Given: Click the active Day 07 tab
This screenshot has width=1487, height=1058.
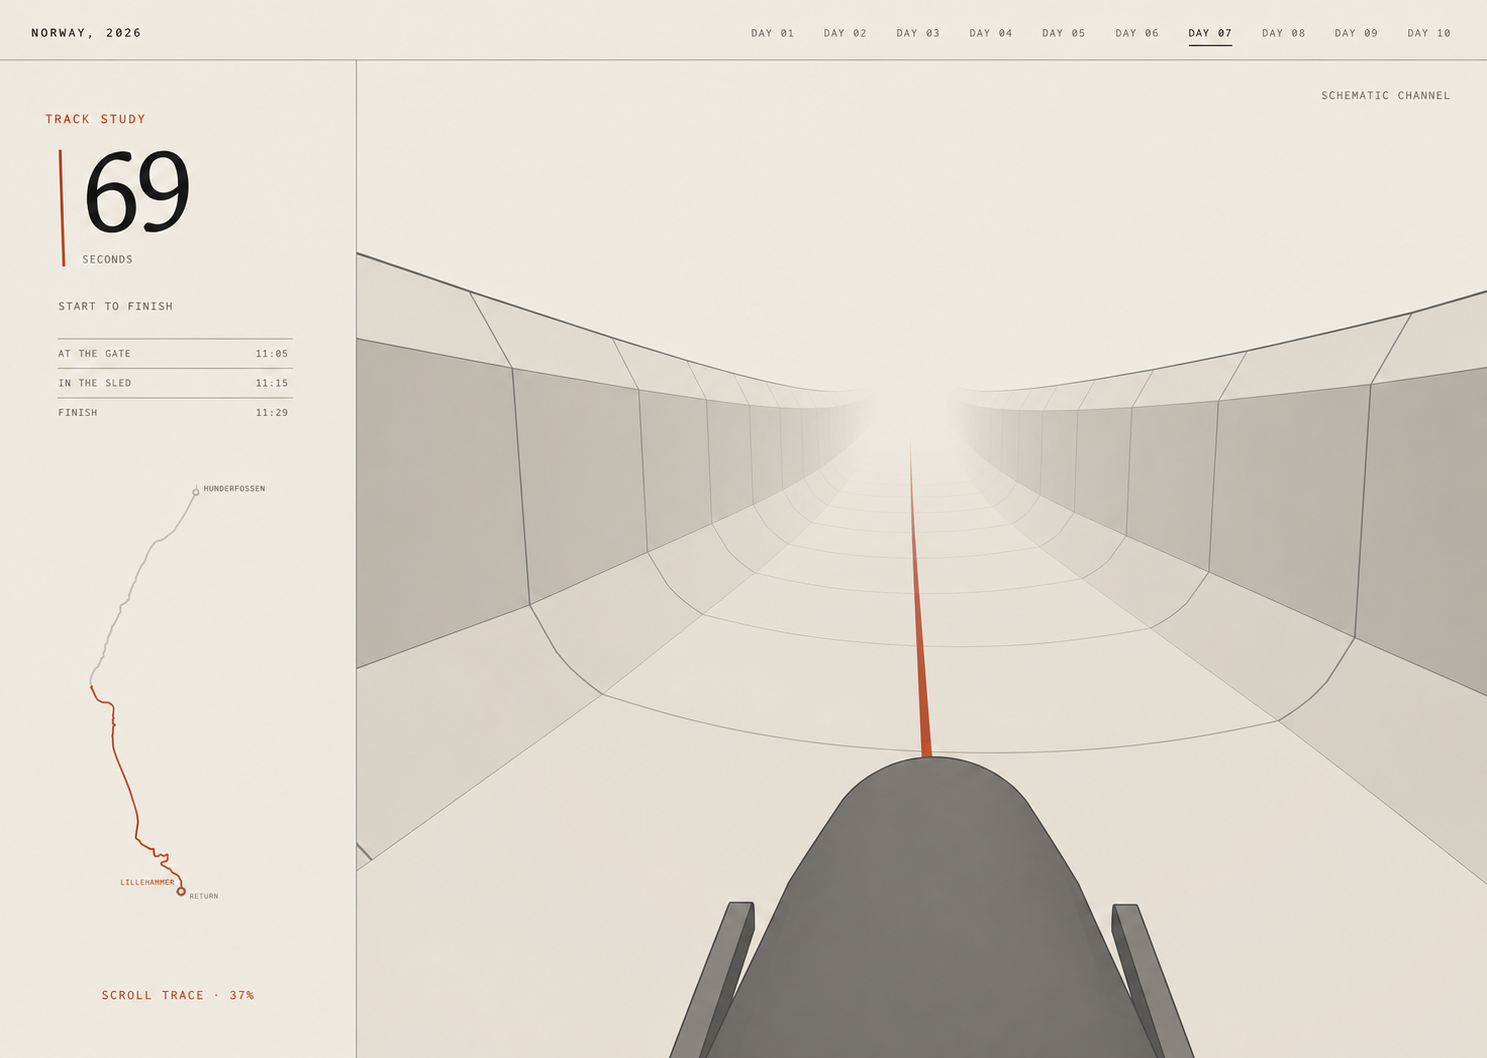Looking at the screenshot, I should pos(1210,34).
